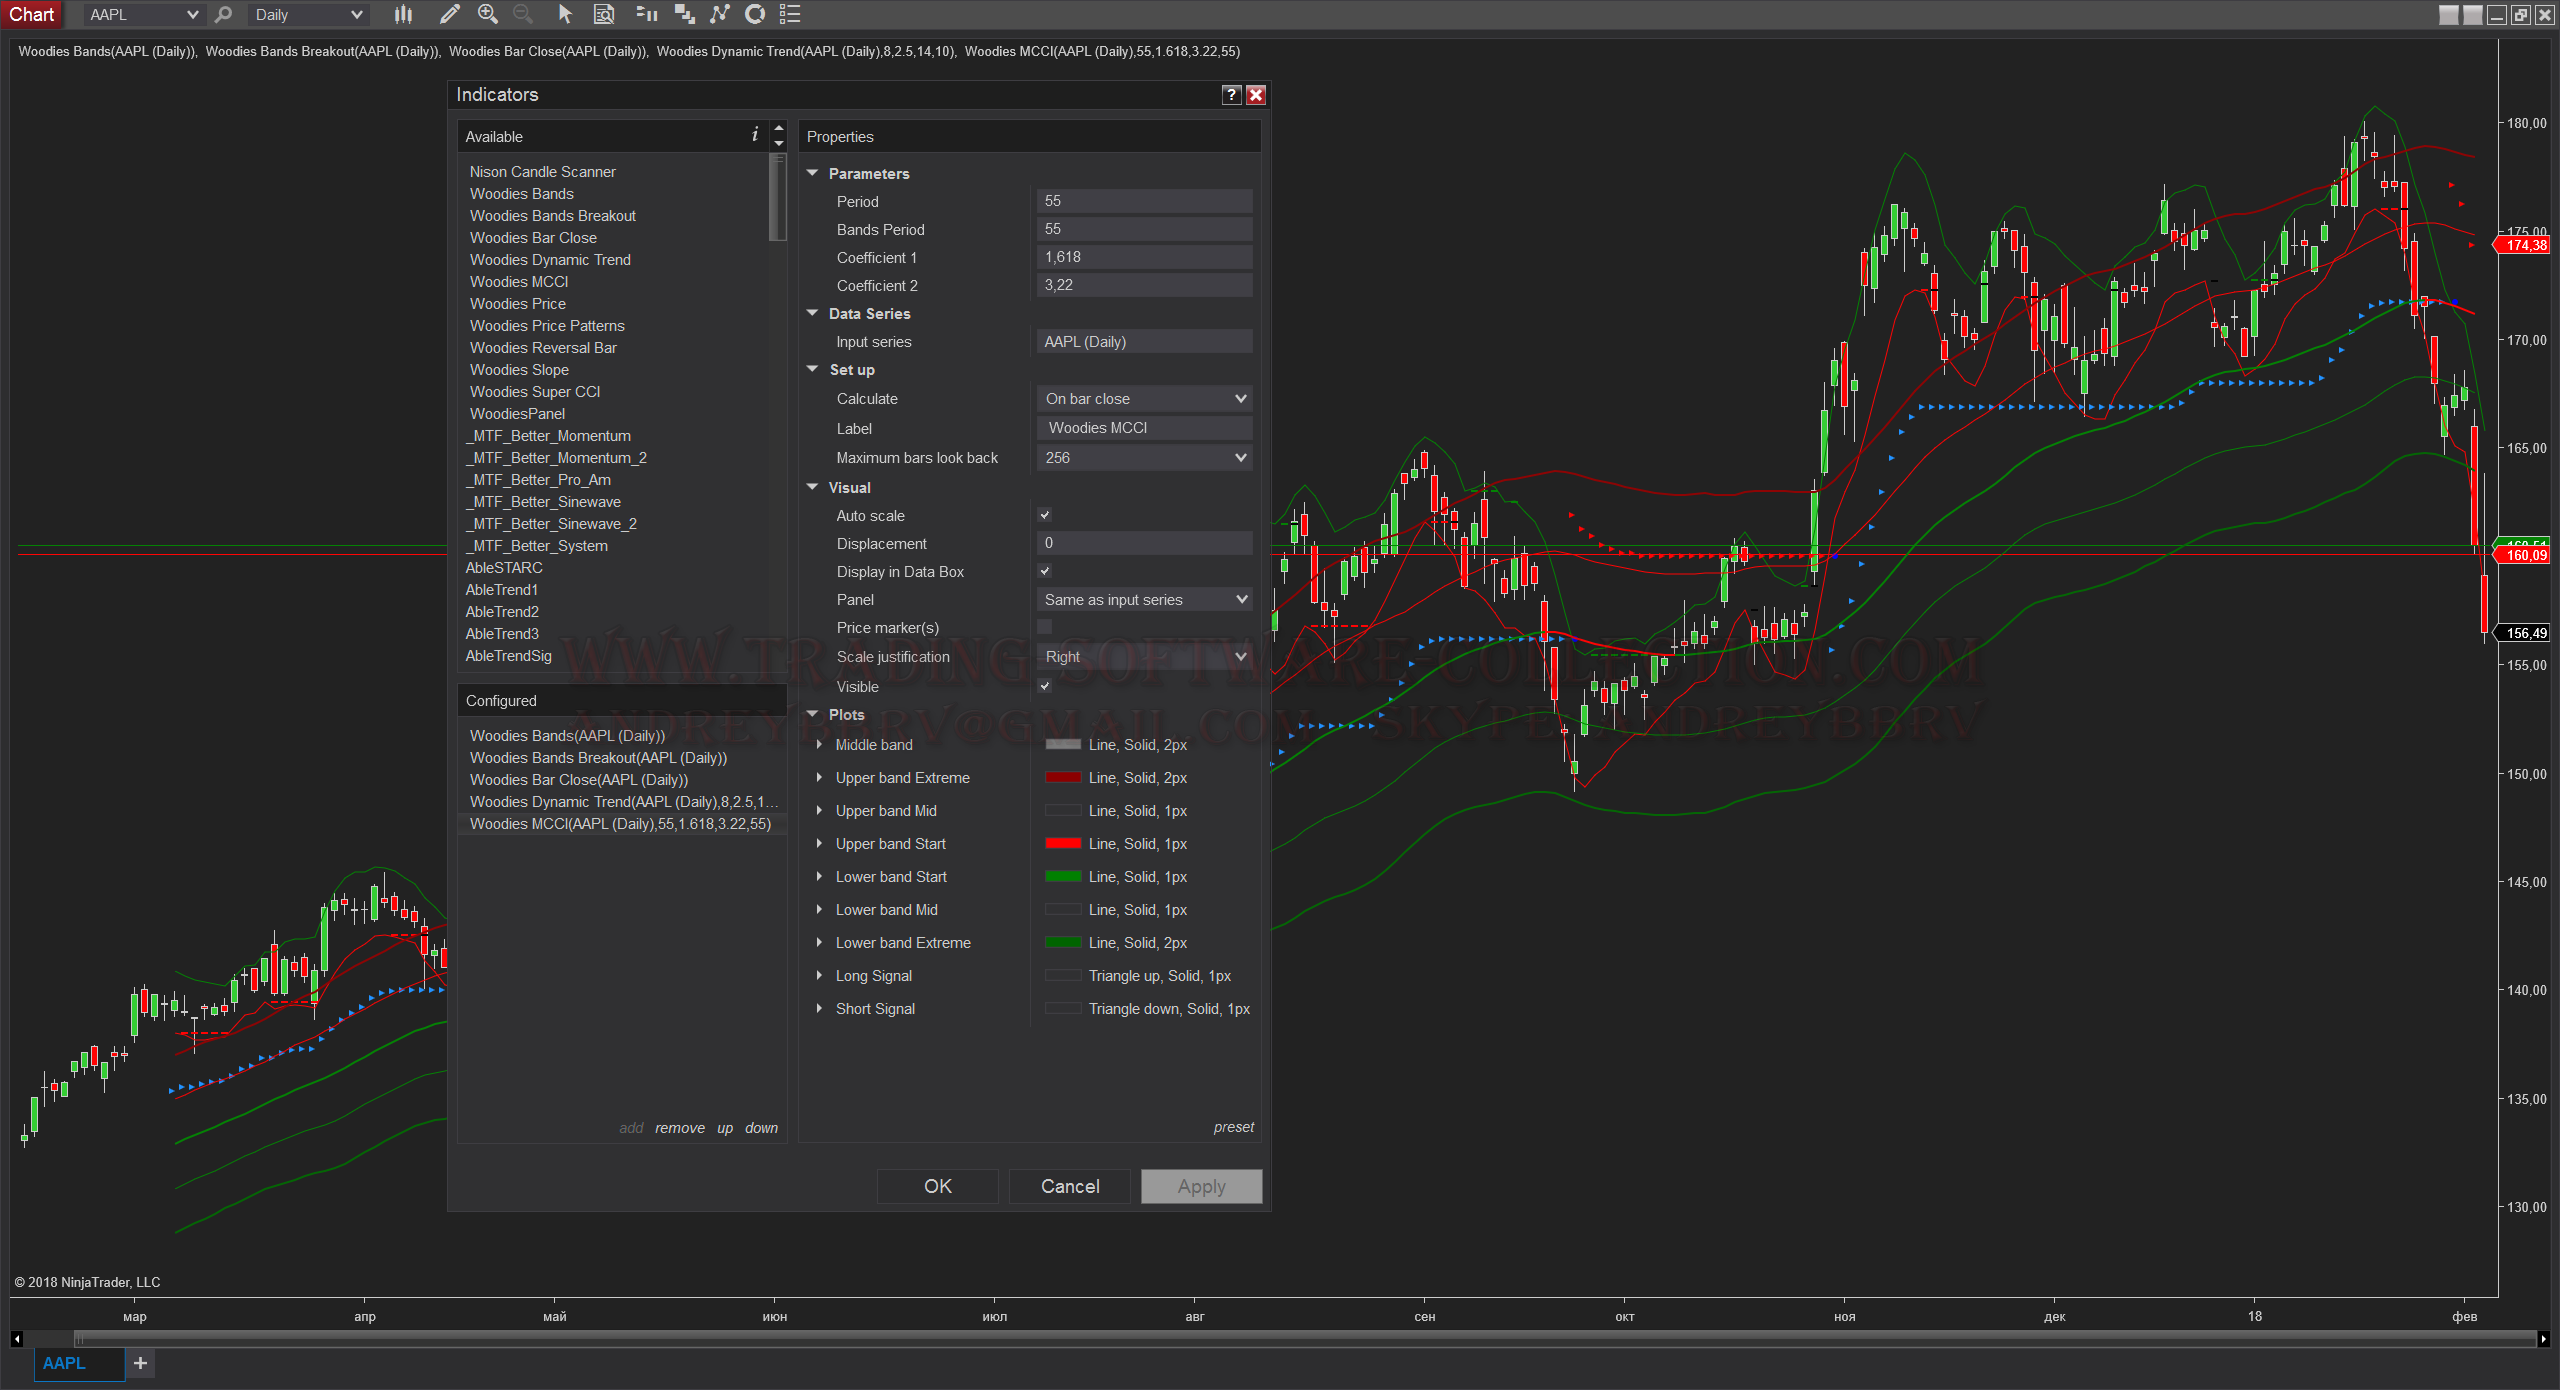Expand the Middle band plot settings
This screenshot has height=1390, width=2560.
819,745
